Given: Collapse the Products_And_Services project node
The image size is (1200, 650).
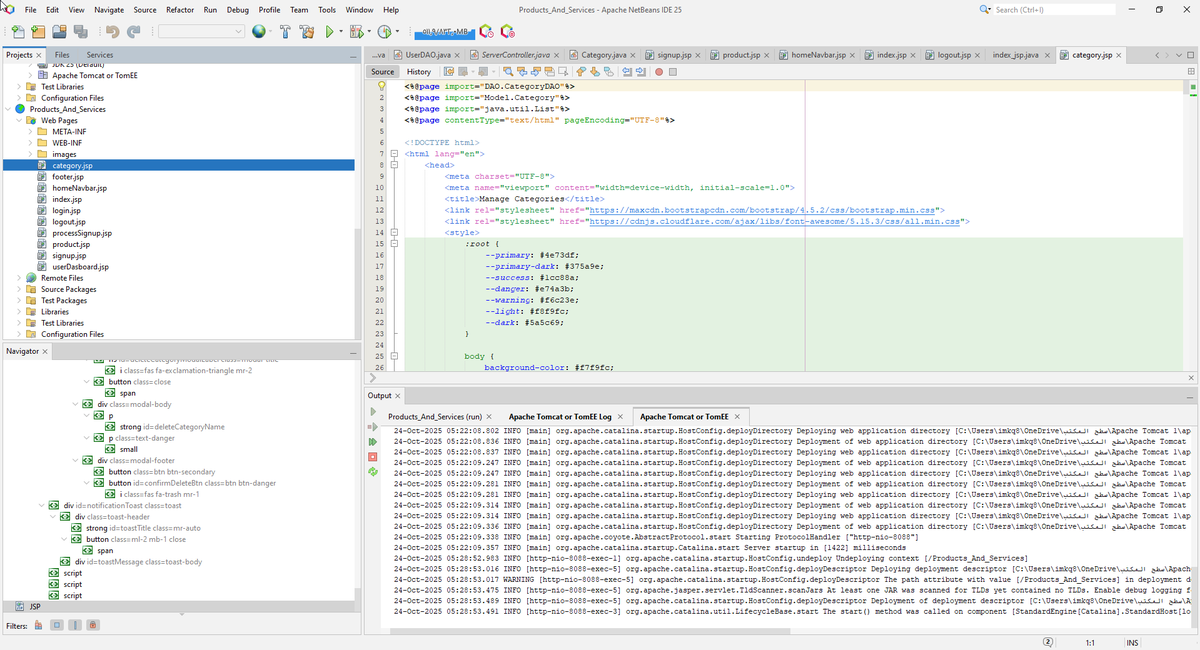Looking at the screenshot, I should 7,109.
